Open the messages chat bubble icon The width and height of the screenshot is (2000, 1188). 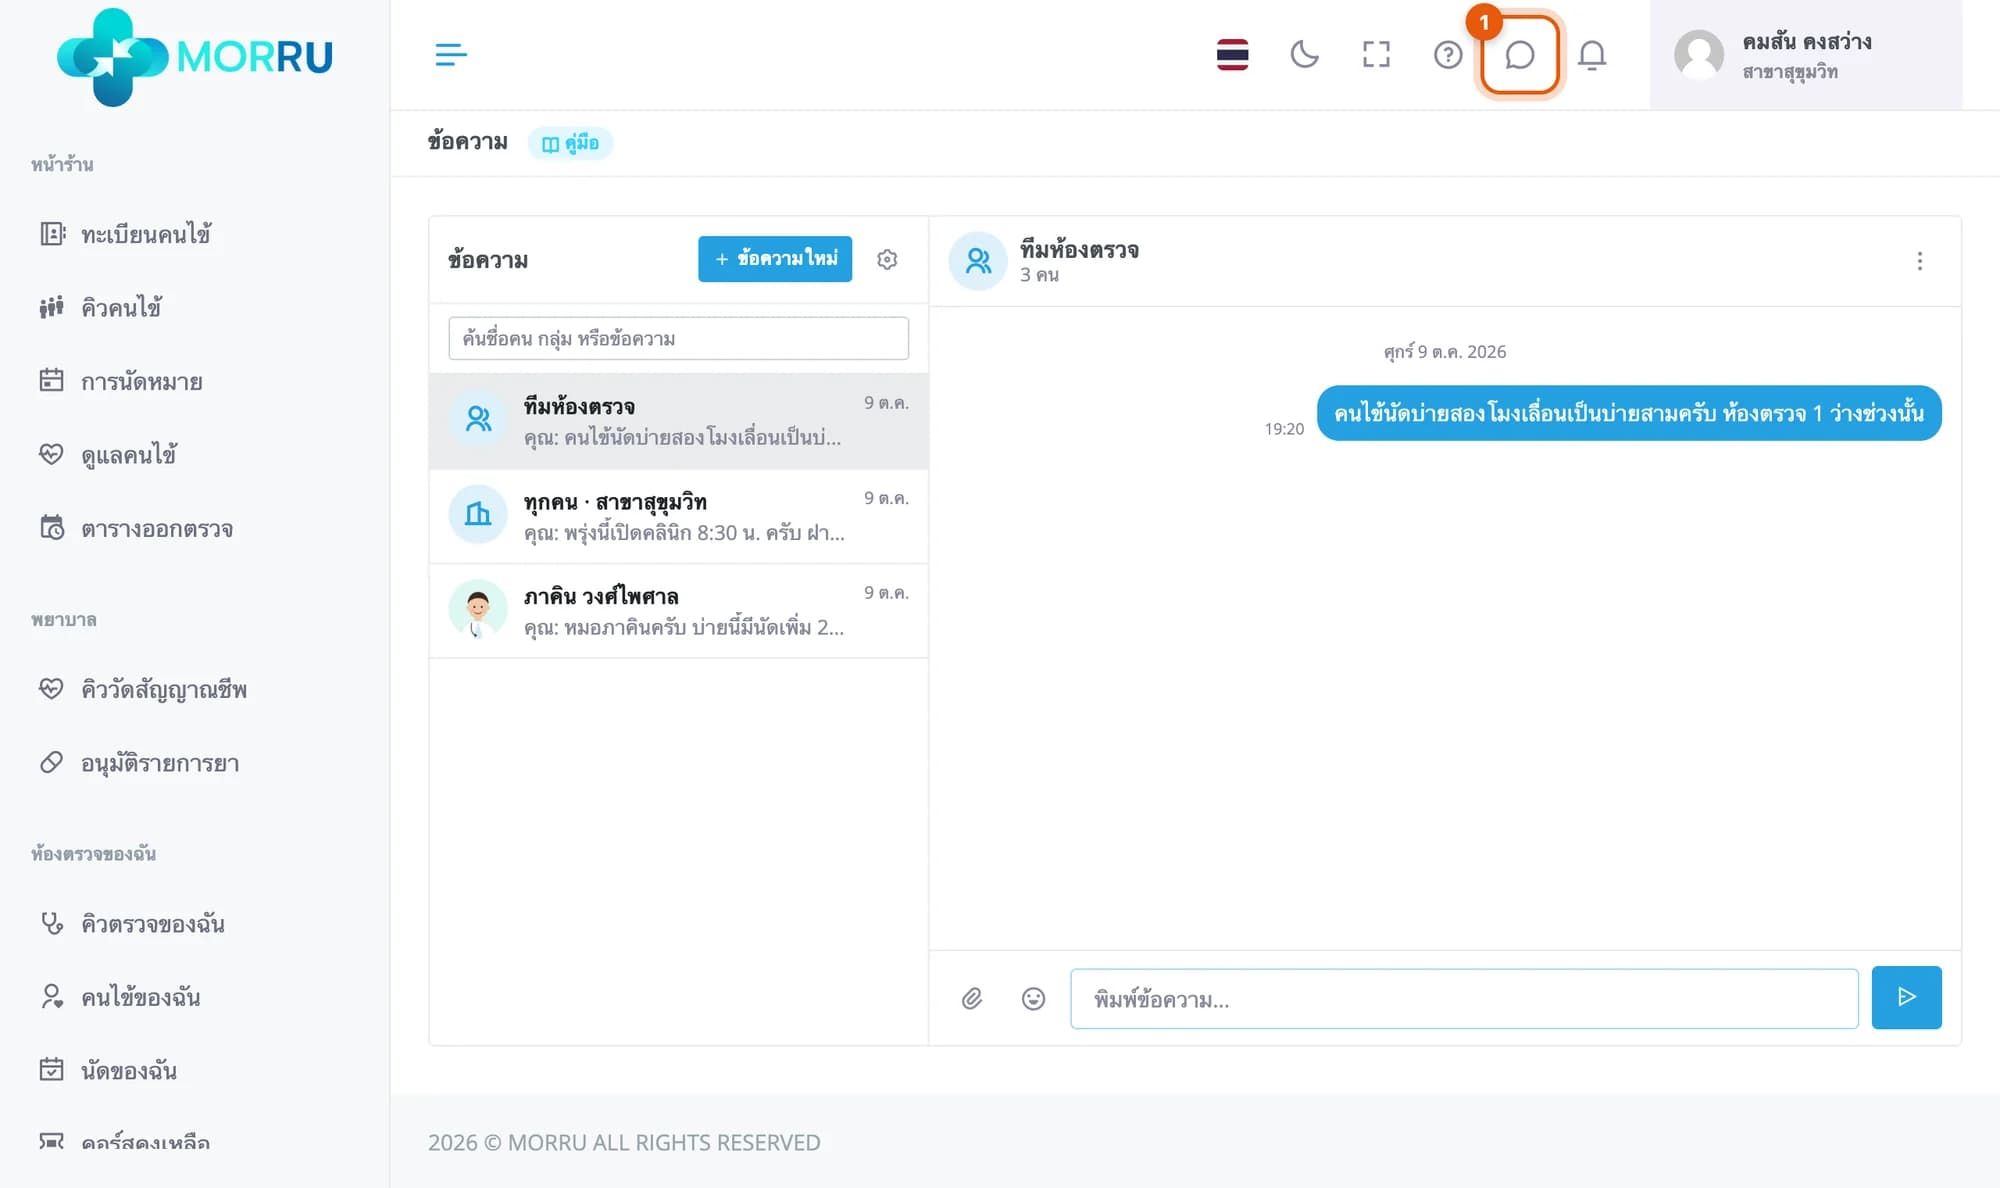[1519, 55]
